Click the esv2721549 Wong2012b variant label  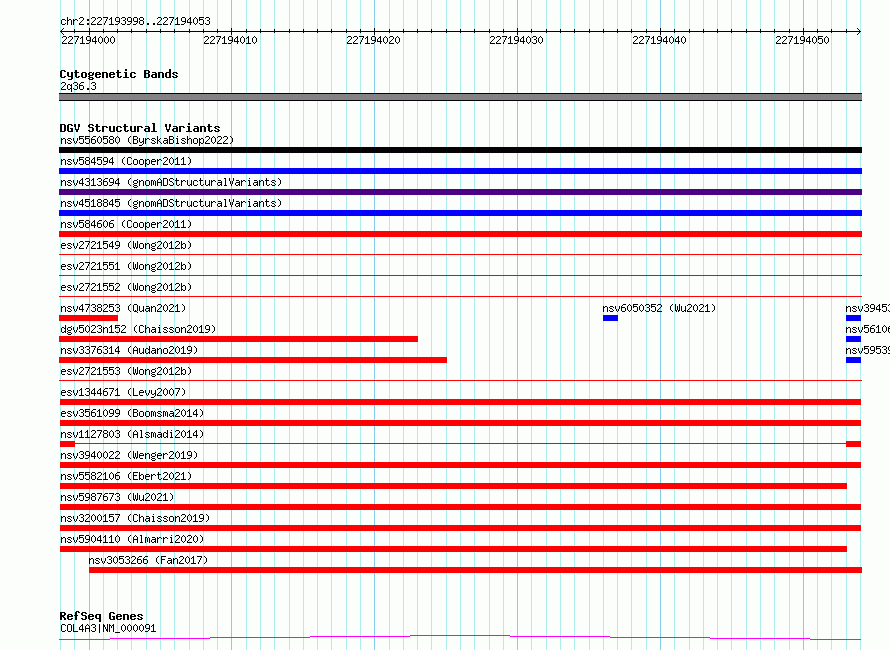[x=125, y=245]
